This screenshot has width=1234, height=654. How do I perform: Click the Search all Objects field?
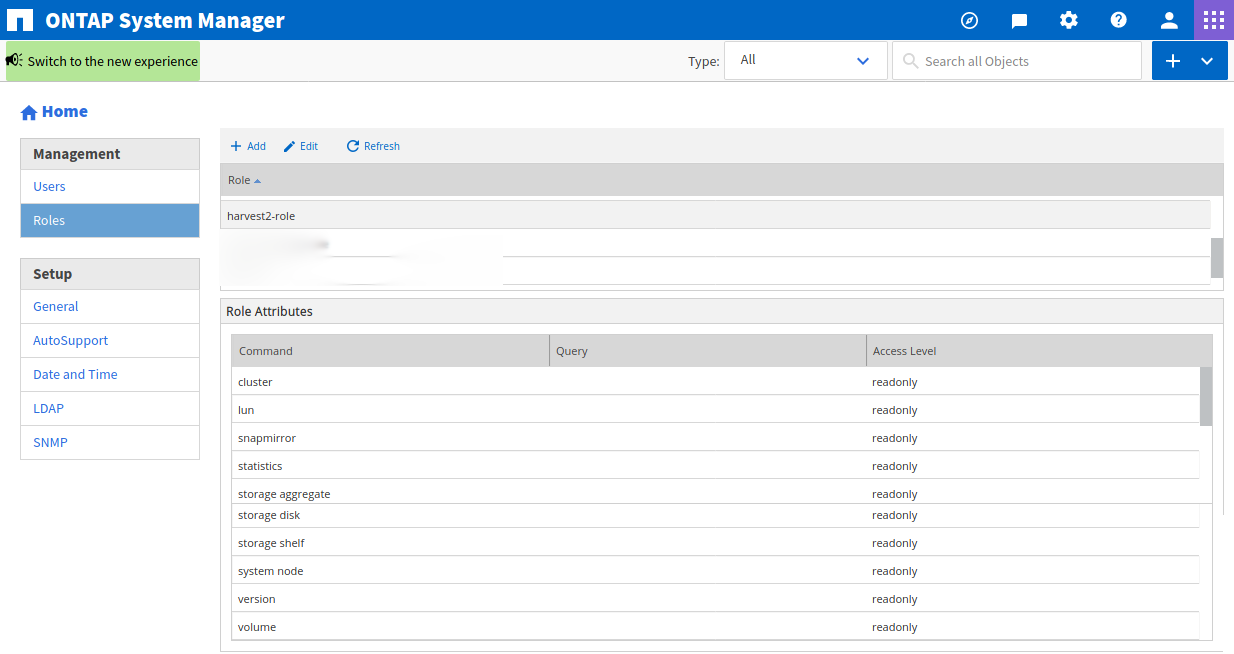point(1016,60)
